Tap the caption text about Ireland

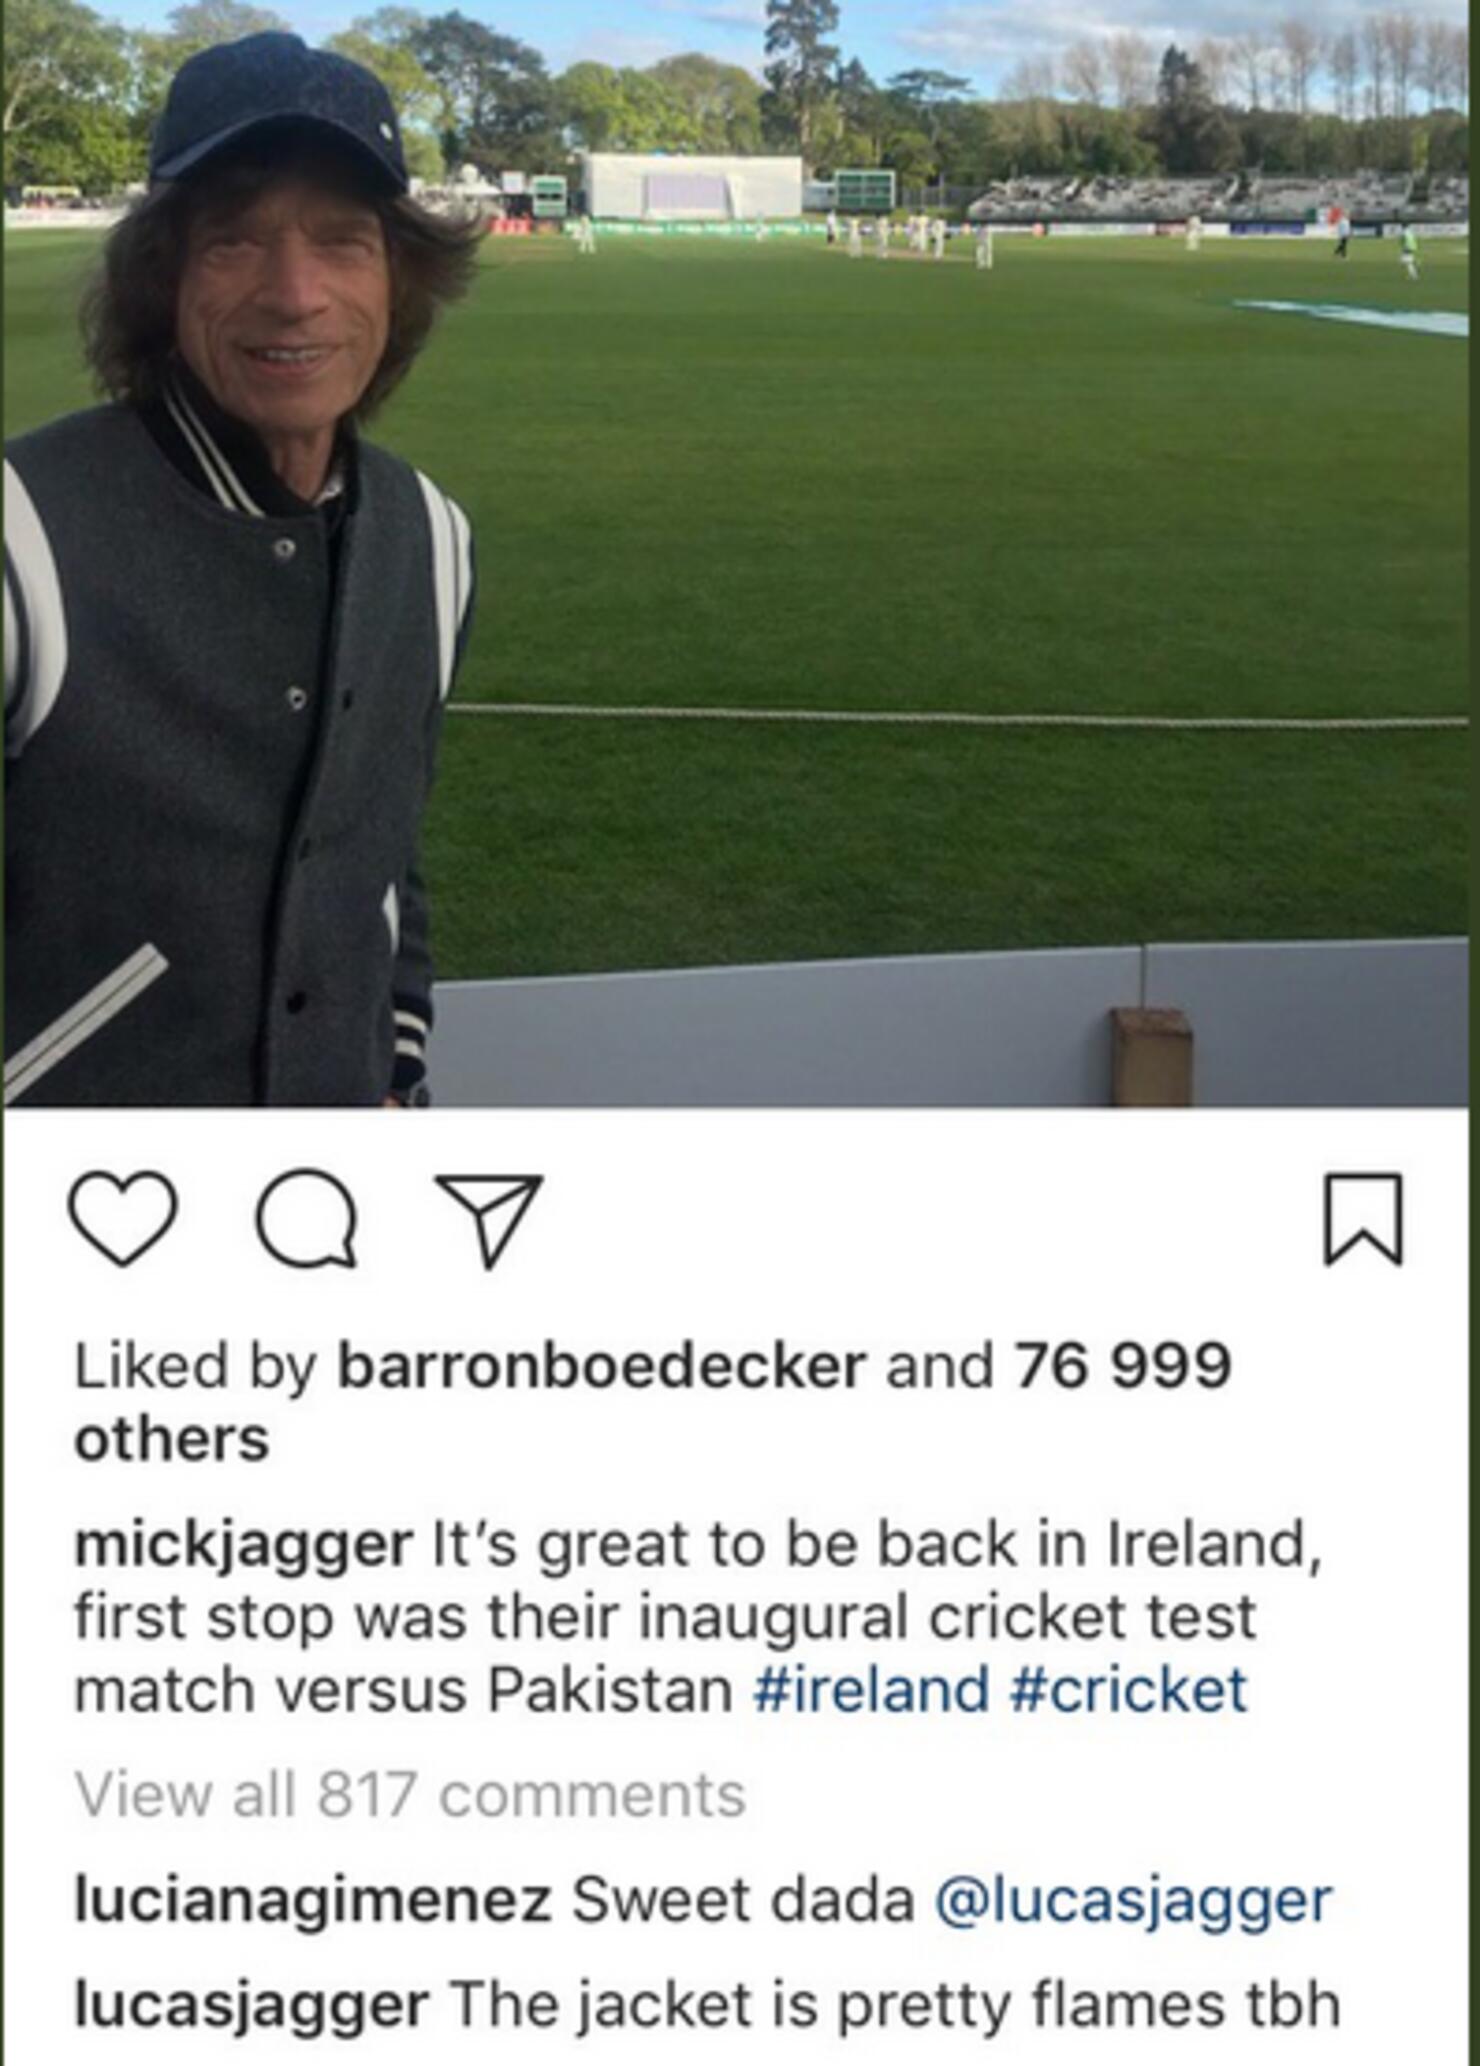tap(698, 1618)
